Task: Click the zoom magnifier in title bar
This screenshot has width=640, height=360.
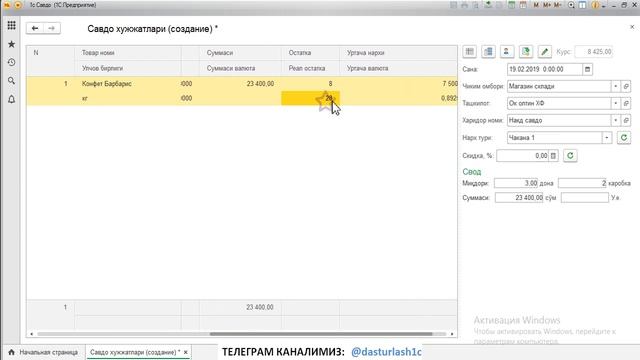Action: [x=571, y=5]
